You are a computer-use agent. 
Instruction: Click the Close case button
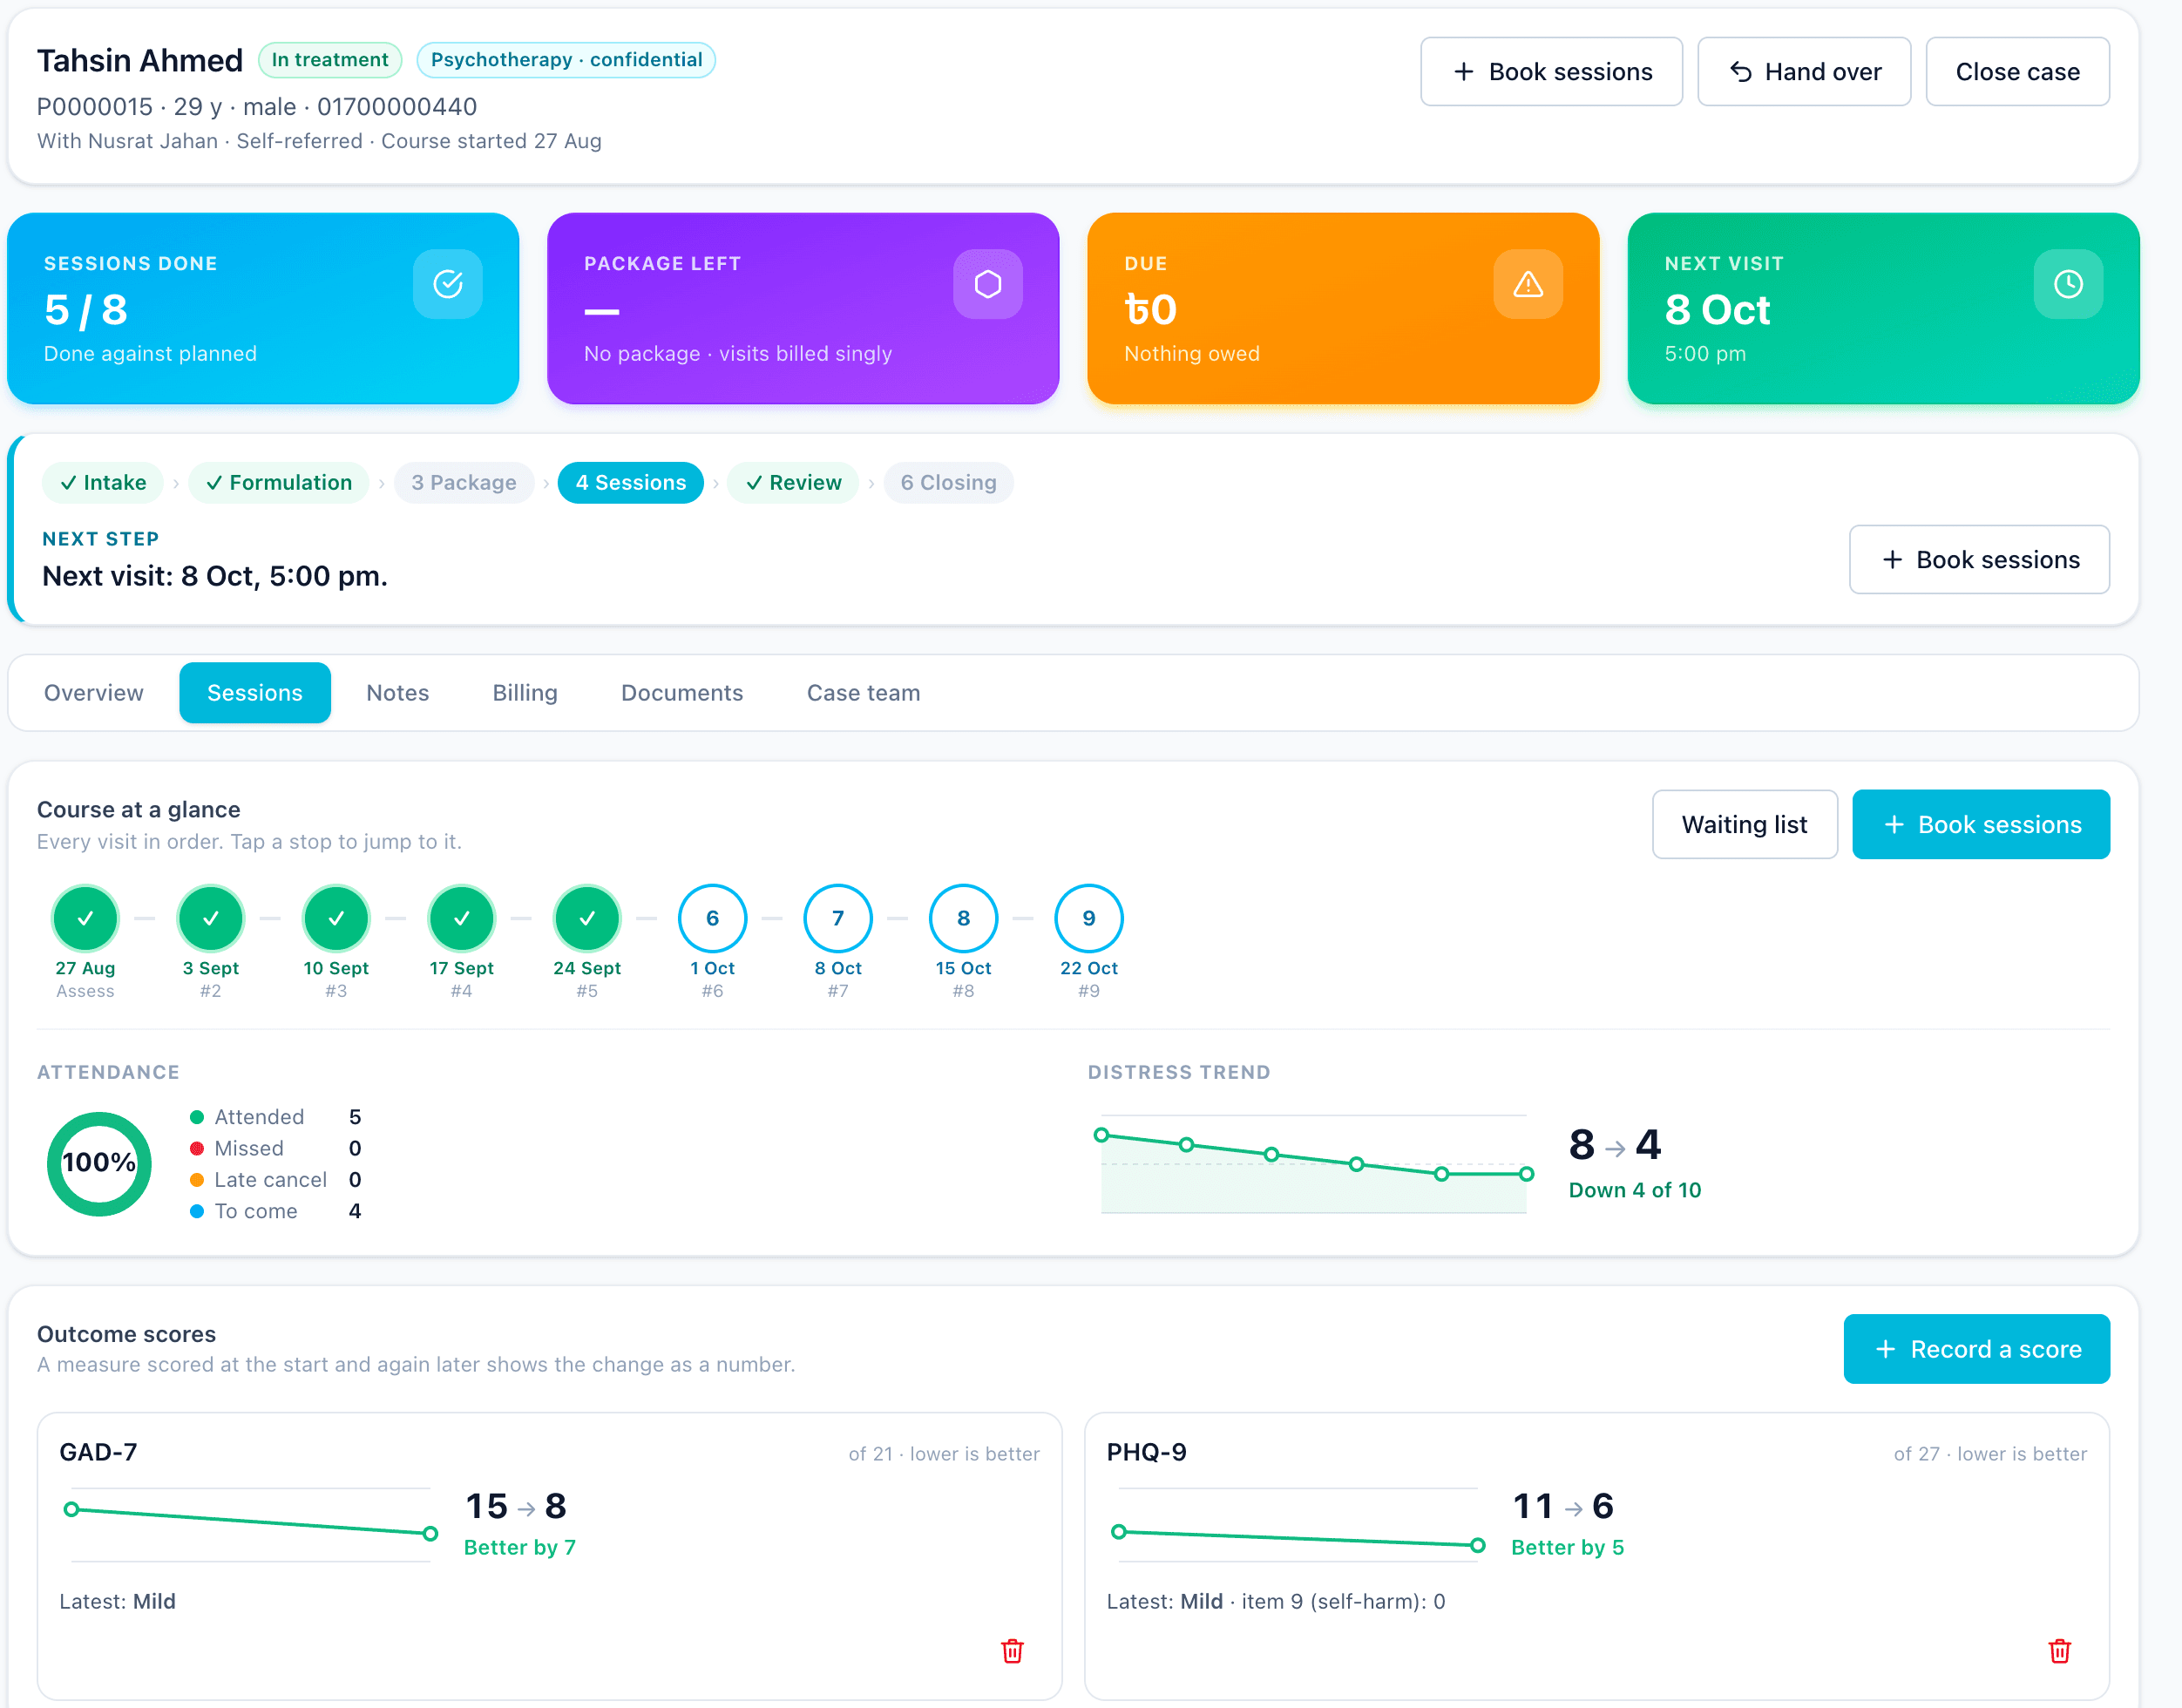(x=2017, y=71)
